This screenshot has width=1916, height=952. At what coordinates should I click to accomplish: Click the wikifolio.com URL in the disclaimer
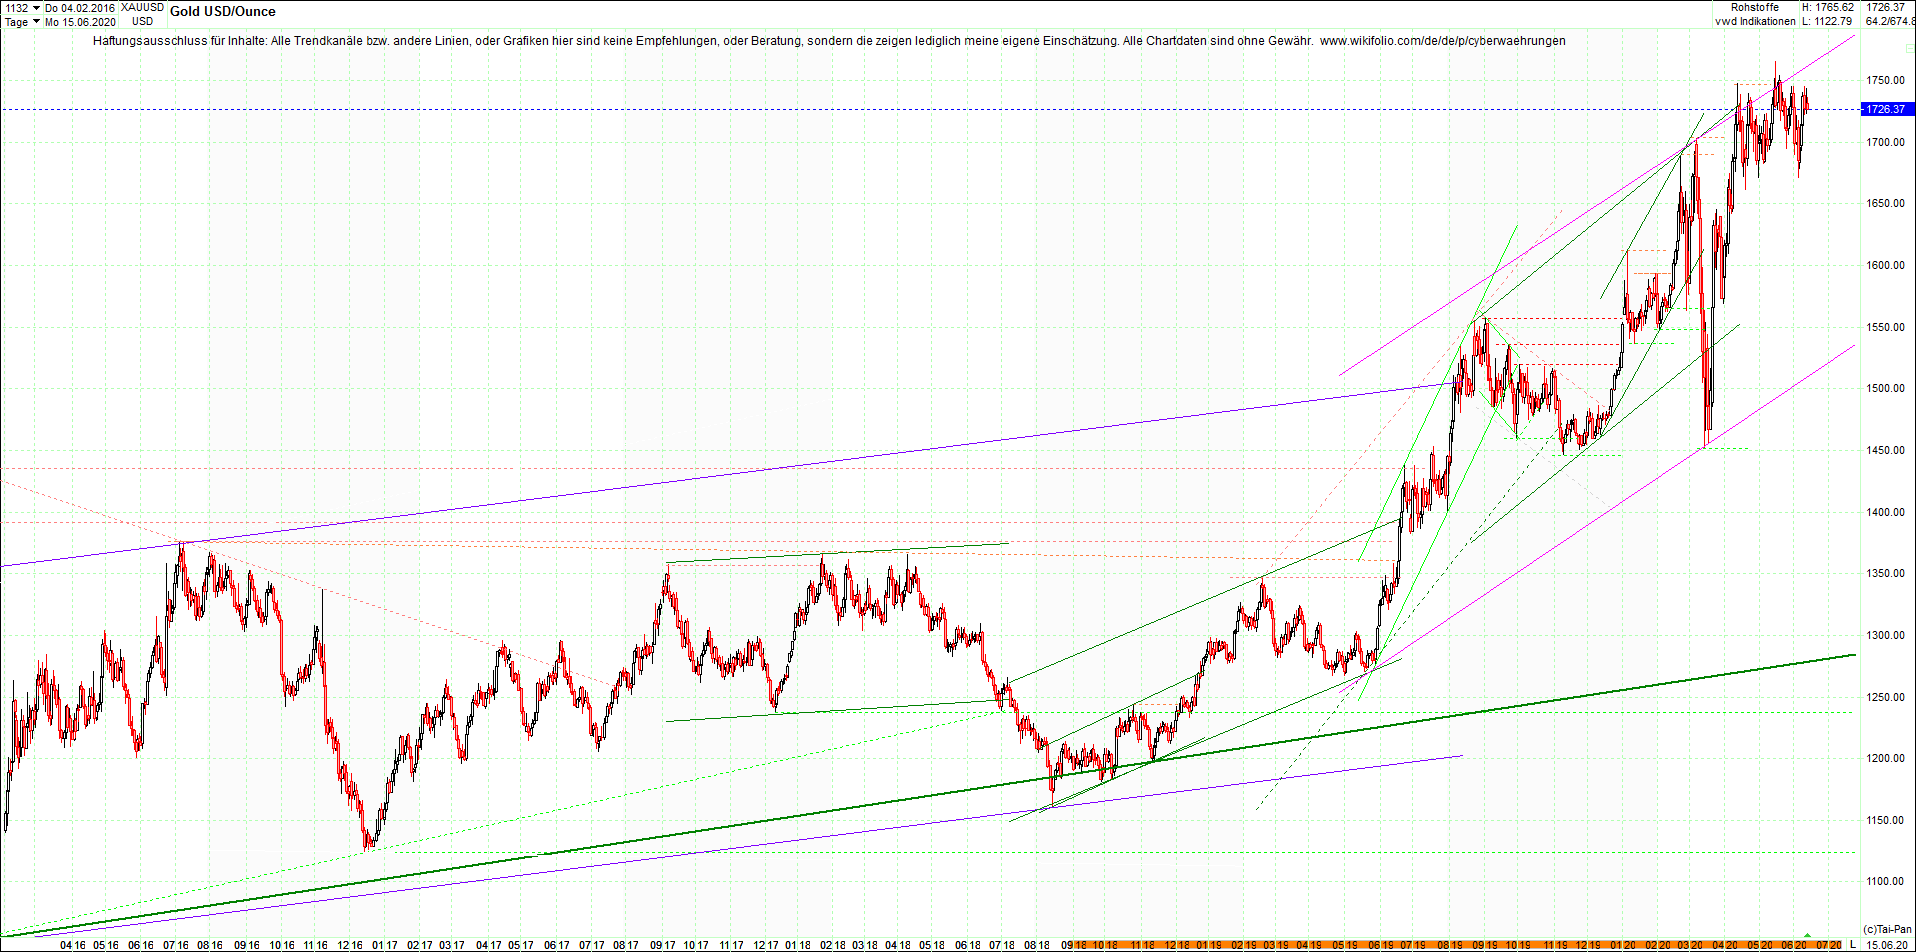[1443, 41]
